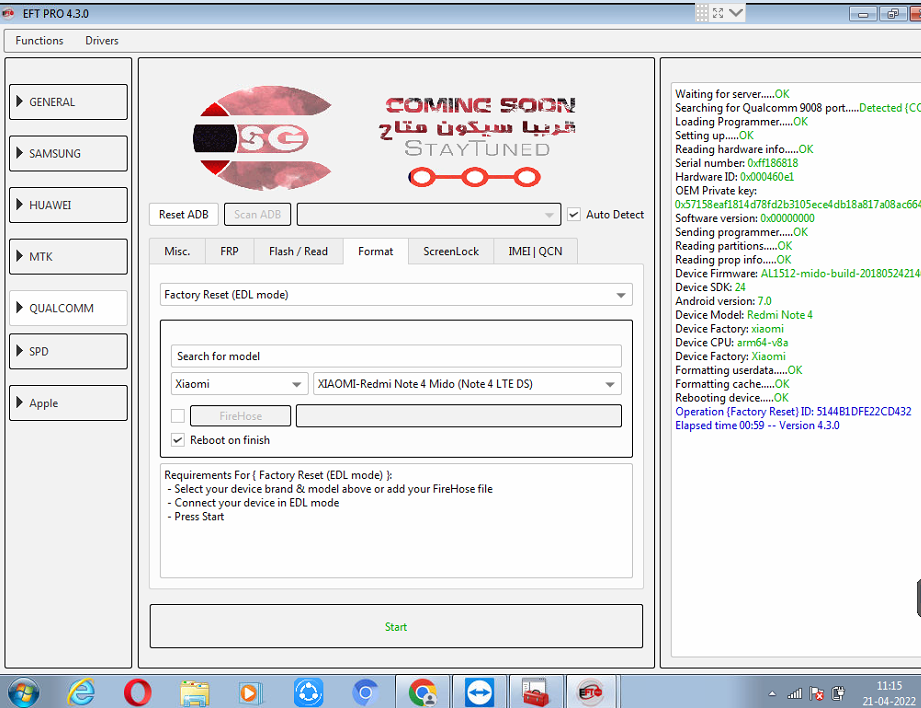Open the Redmi Note 4 Mido model dropdown

[467, 384]
